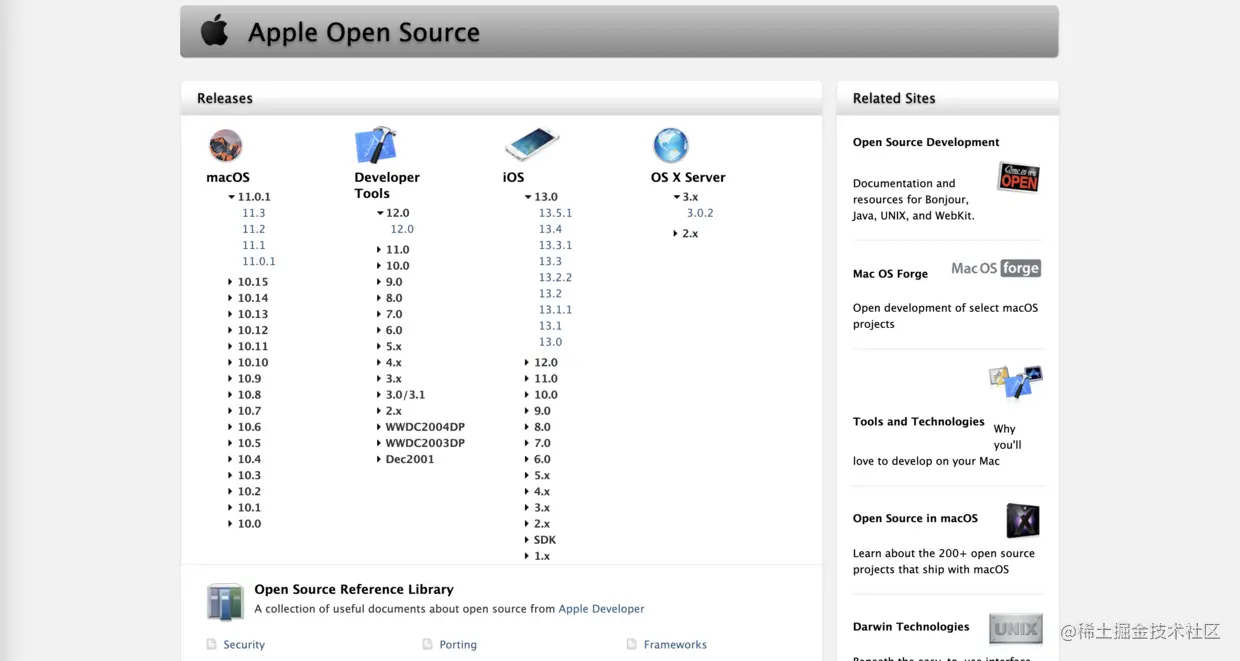
Task: Click the Mac OS Forge heading
Action: pos(890,274)
